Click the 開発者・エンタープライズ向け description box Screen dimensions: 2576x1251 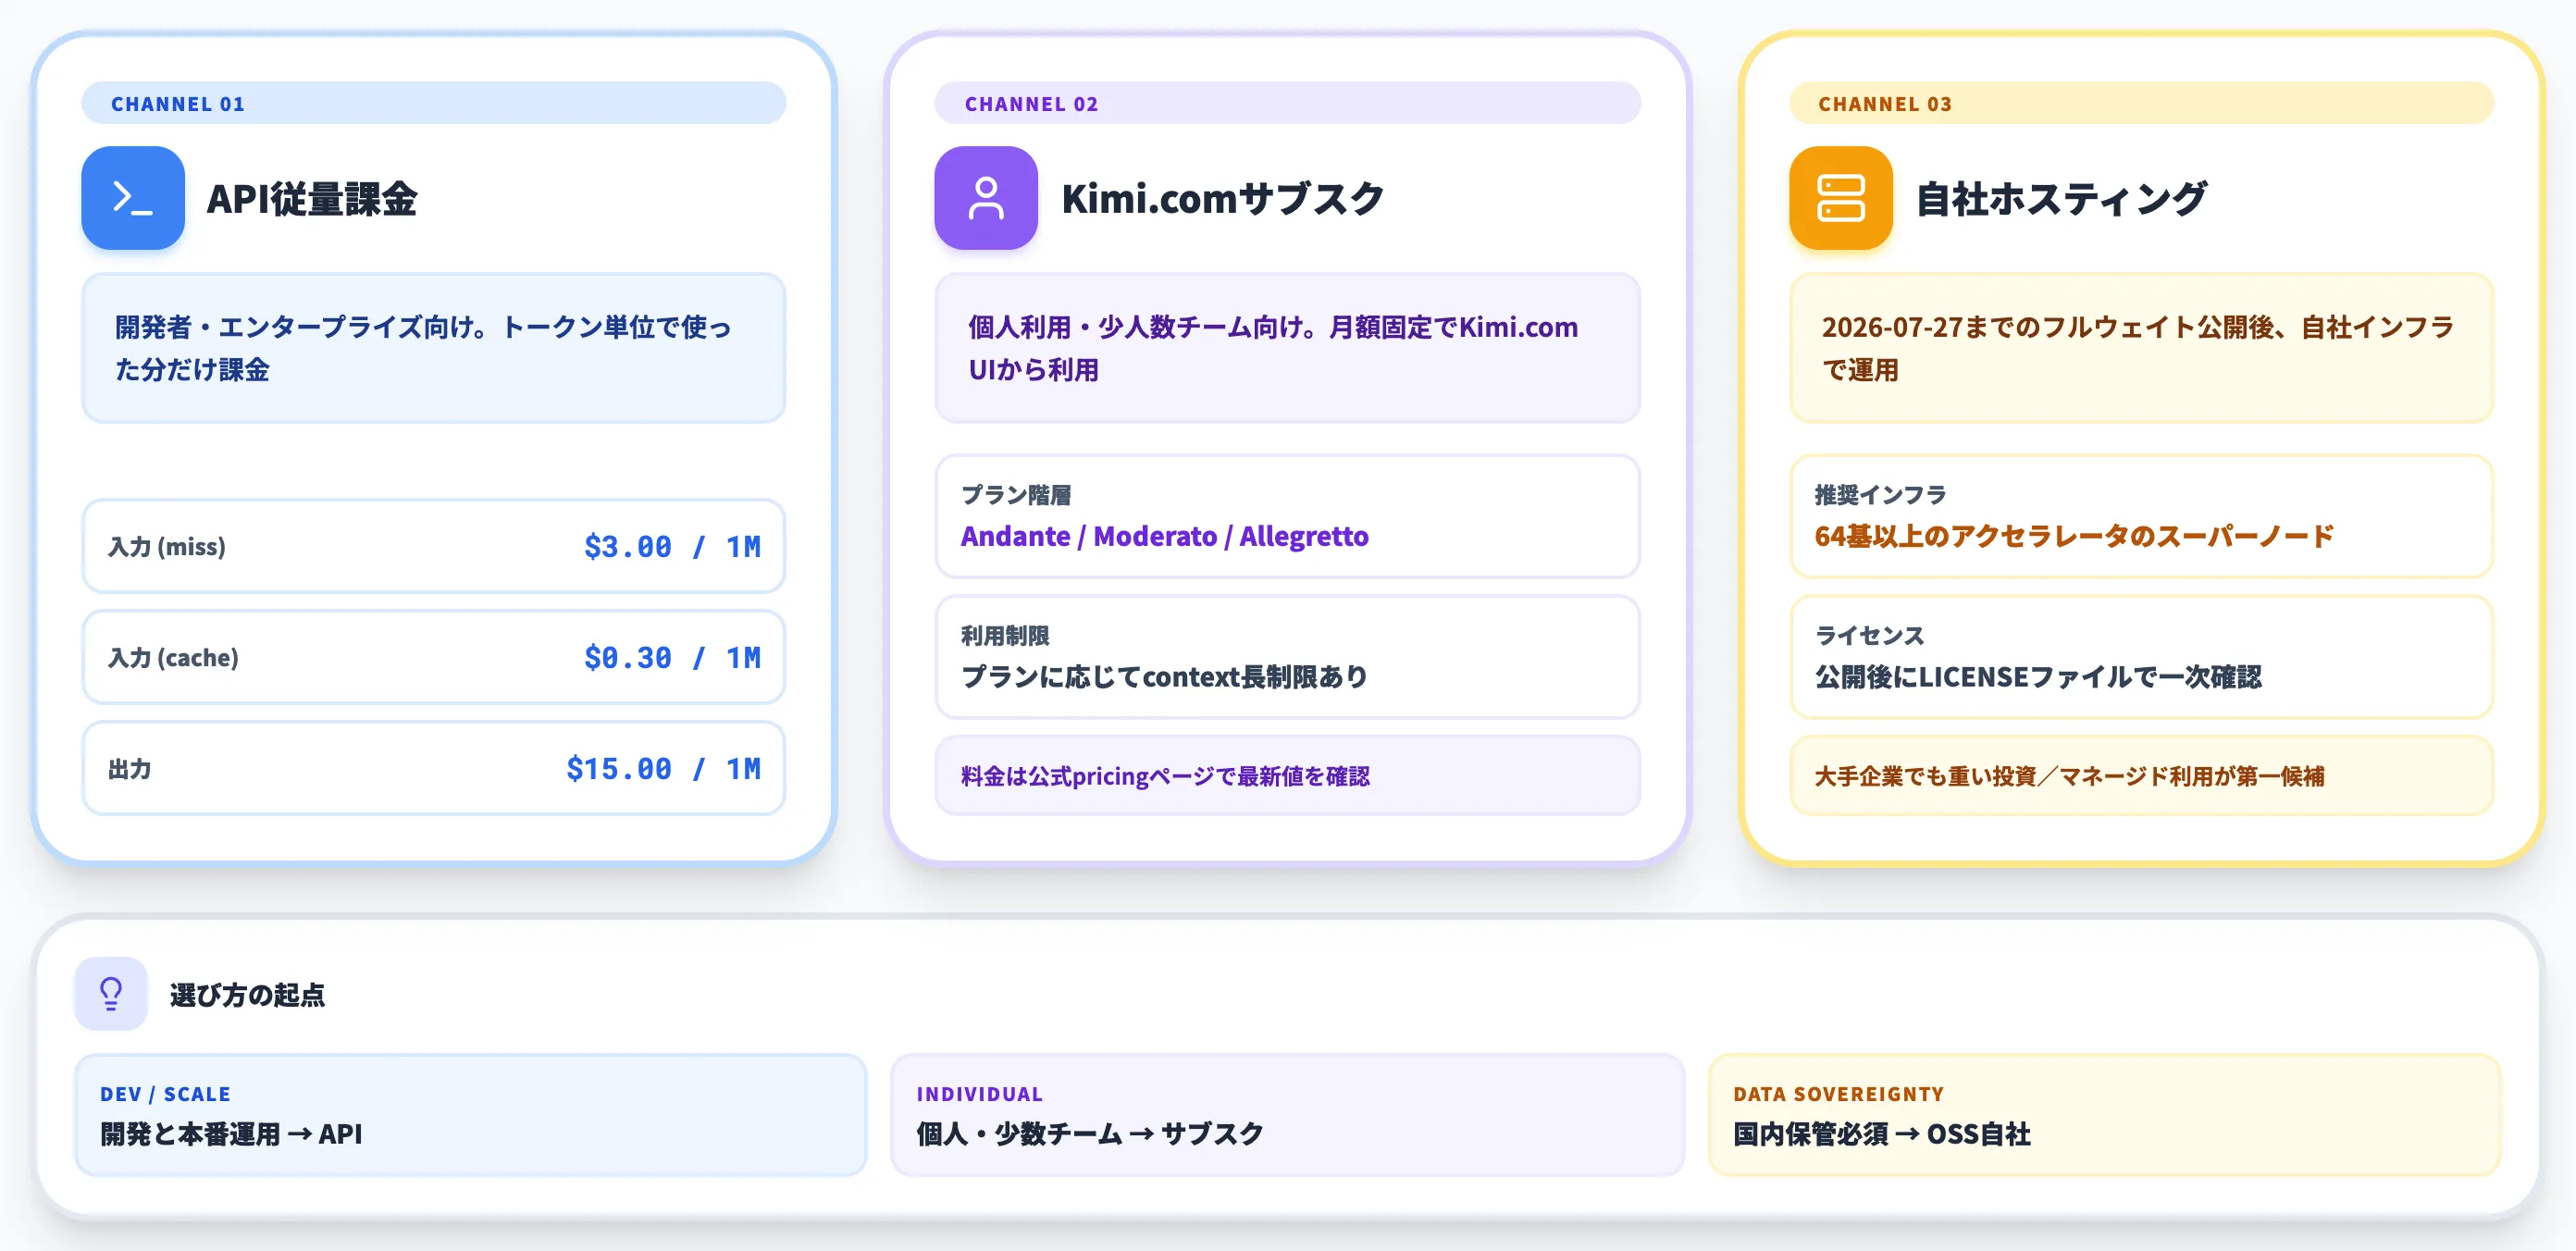click(x=434, y=348)
